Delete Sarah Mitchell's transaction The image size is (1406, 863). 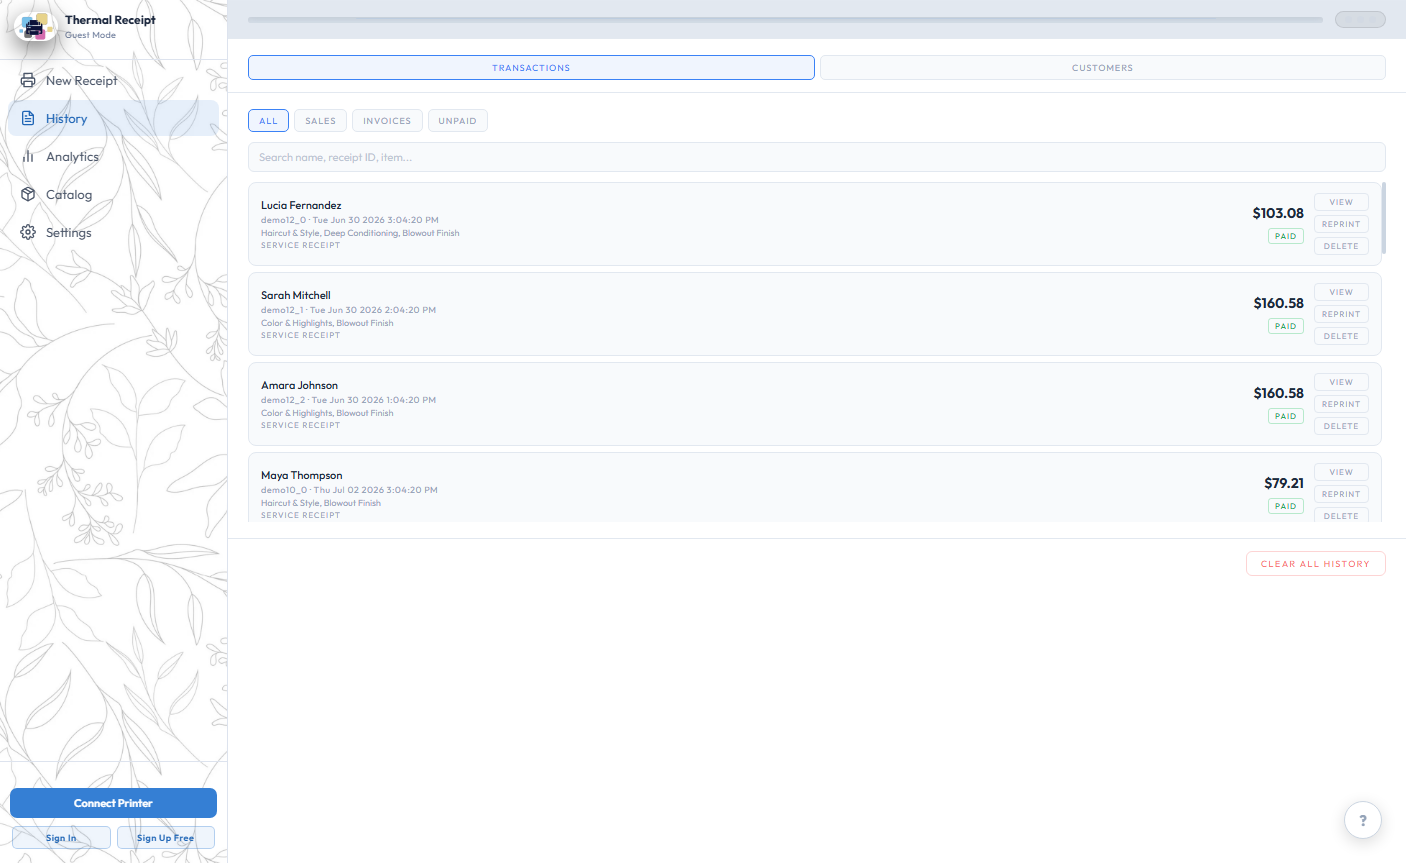tap(1341, 336)
